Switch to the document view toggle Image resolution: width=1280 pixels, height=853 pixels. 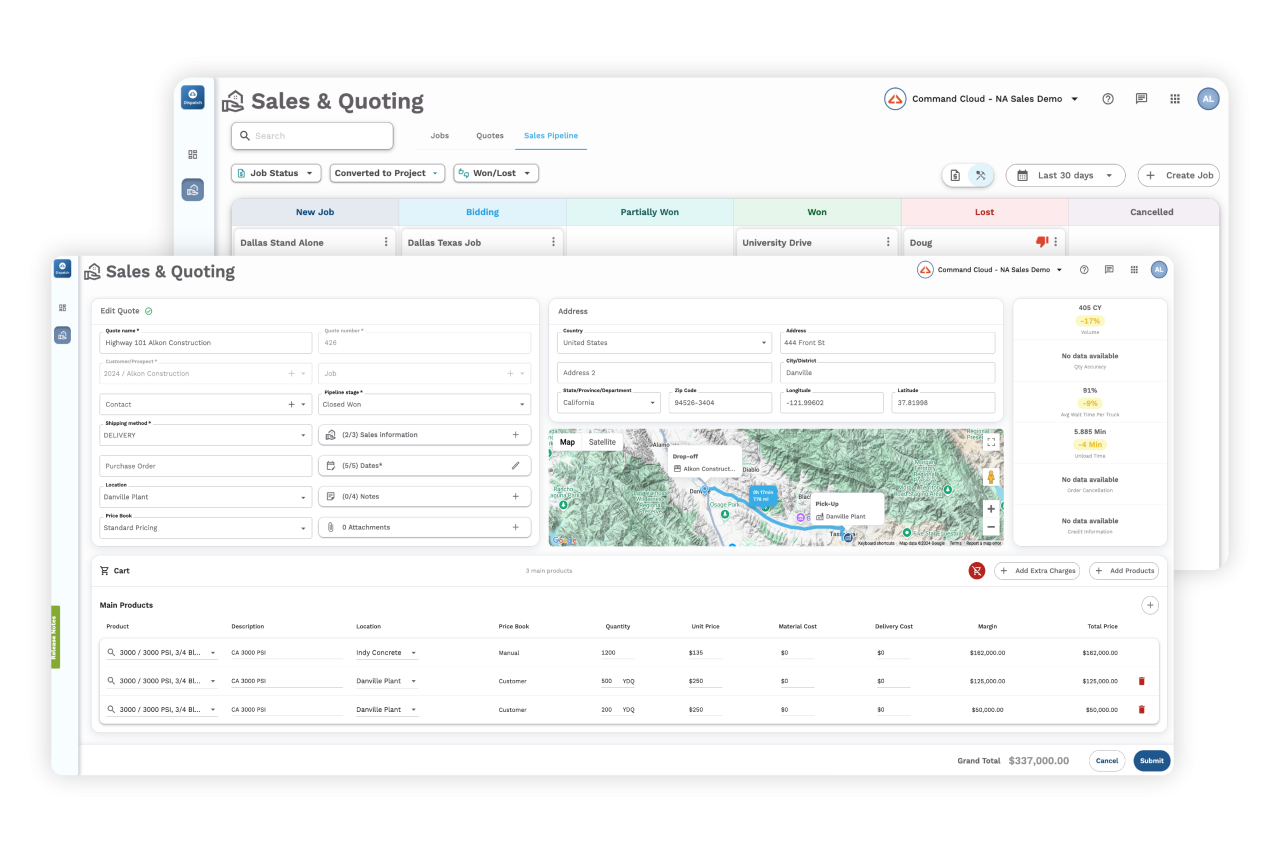click(957, 174)
